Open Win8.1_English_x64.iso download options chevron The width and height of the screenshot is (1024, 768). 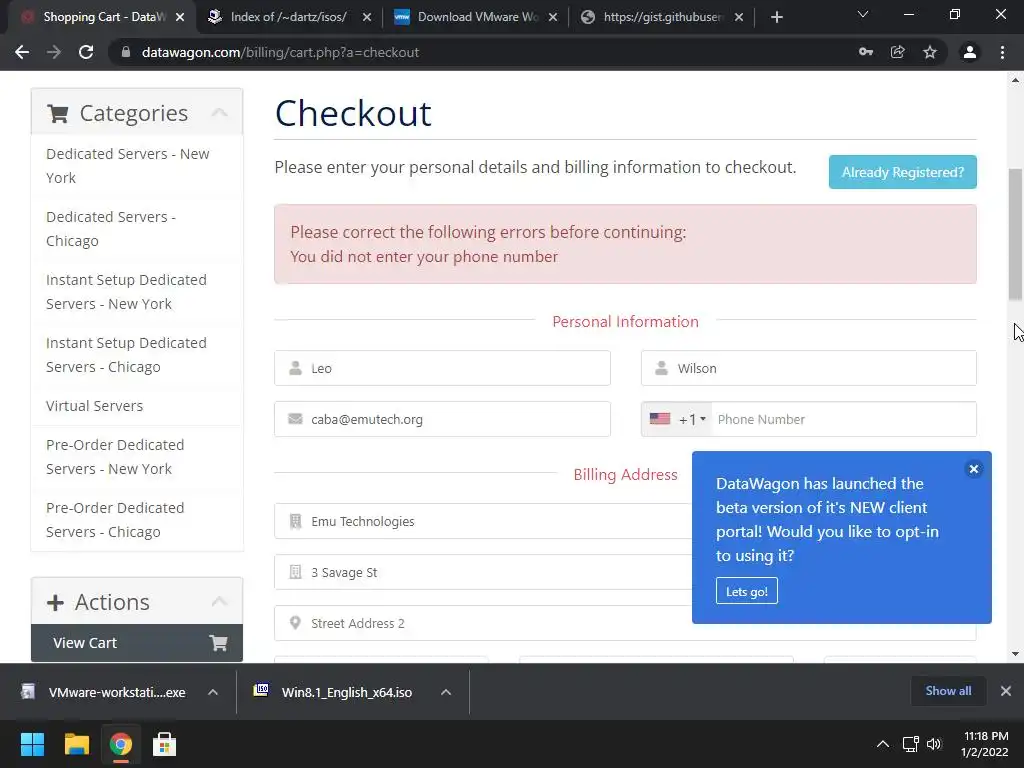pyautogui.click(x=446, y=692)
